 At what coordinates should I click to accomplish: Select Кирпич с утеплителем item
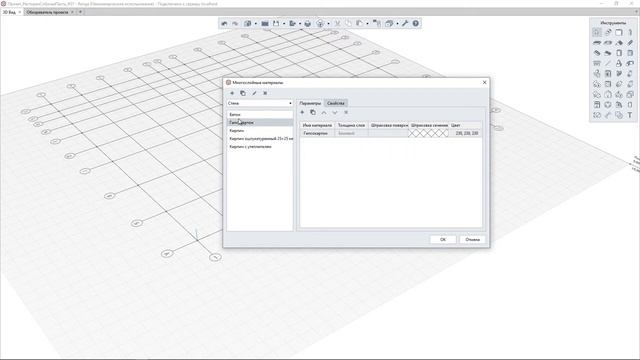[260, 147]
